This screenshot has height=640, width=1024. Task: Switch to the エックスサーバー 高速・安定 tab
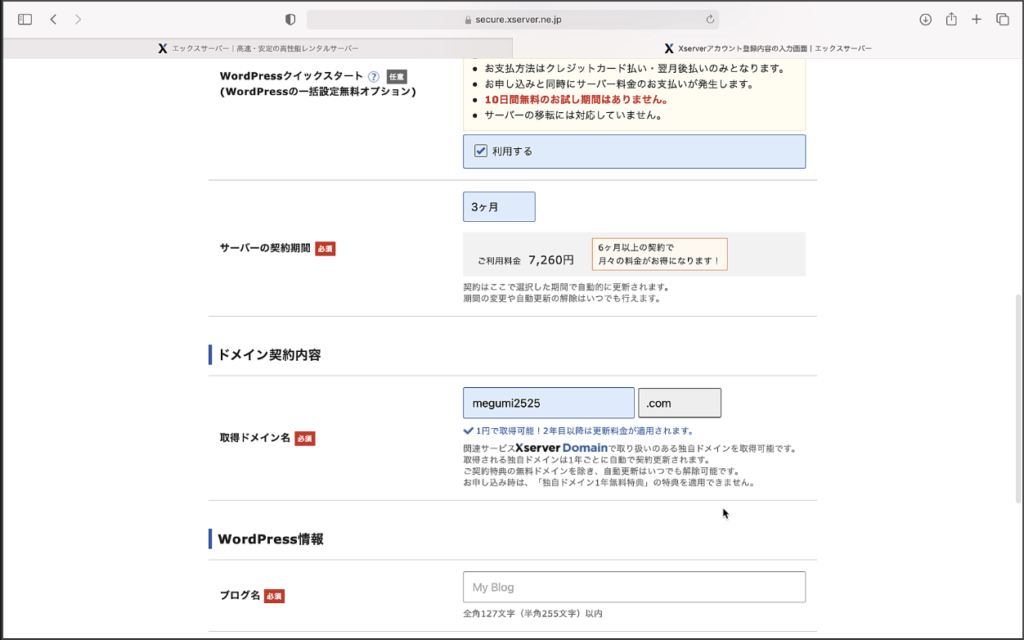(x=258, y=48)
